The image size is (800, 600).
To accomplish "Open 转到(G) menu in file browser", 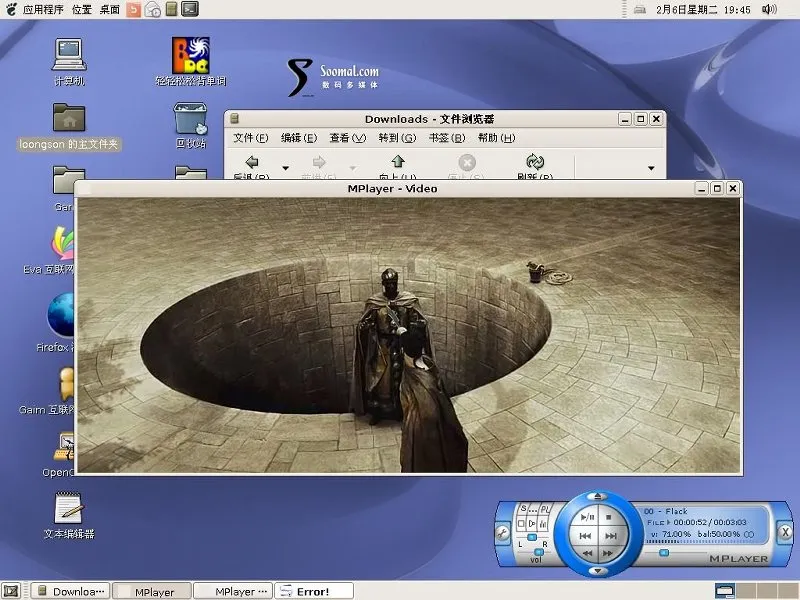I will coord(397,138).
